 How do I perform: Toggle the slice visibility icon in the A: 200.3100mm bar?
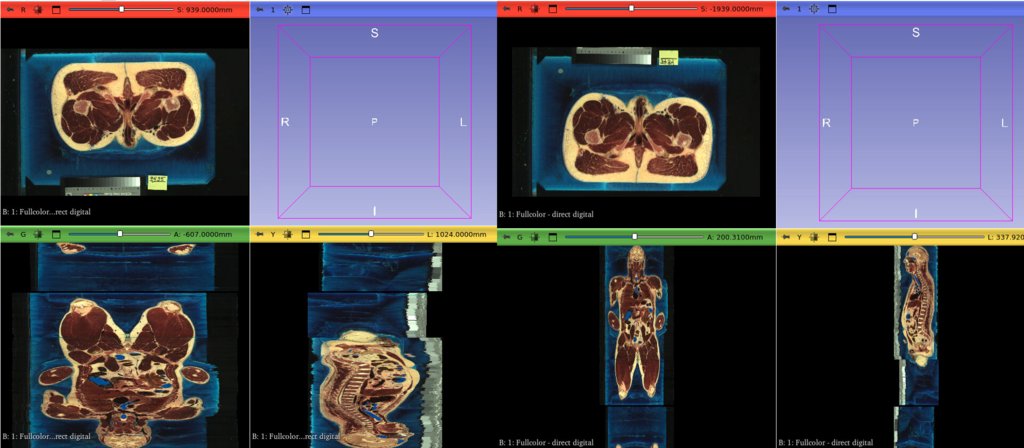[535, 237]
